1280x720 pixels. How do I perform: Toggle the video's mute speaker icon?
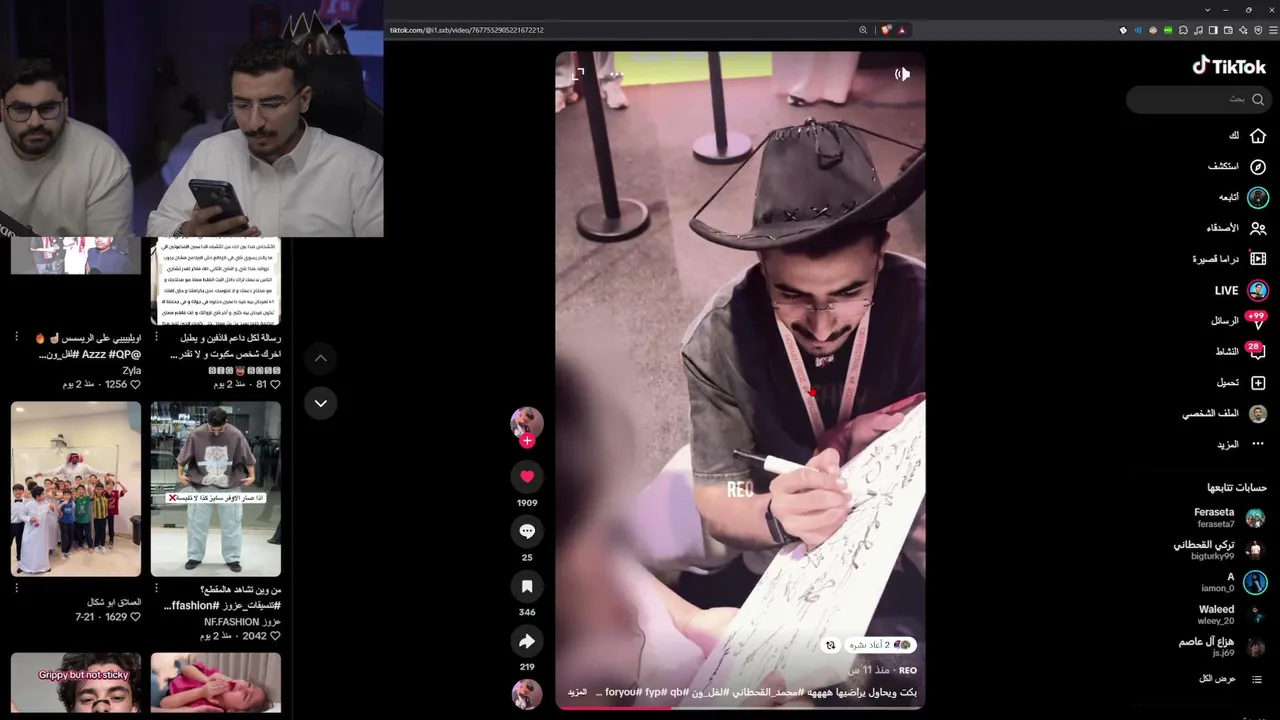902,74
